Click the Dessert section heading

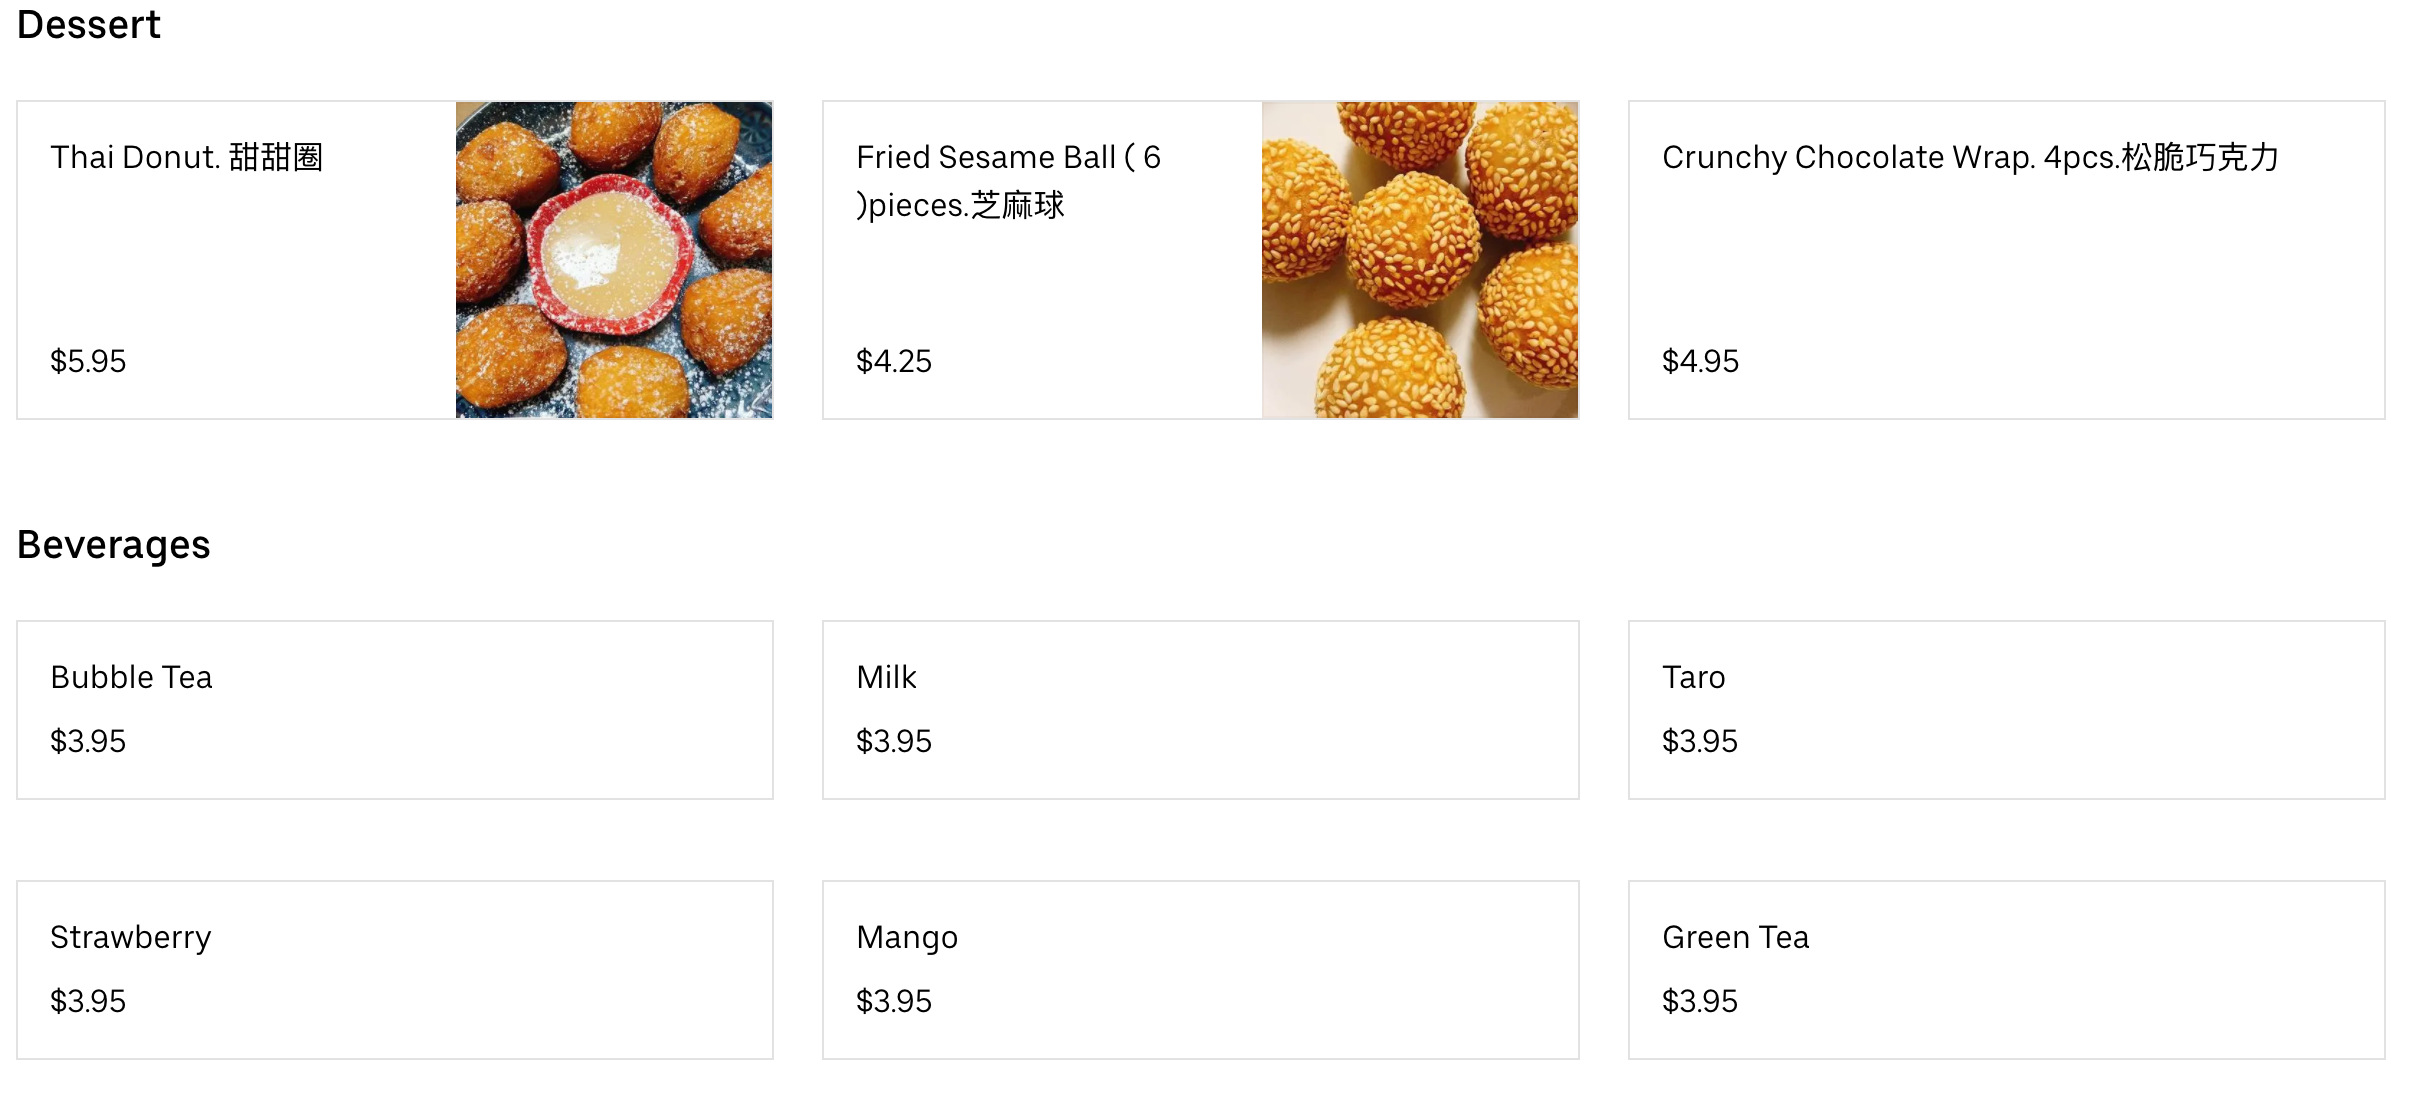coord(89,25)
